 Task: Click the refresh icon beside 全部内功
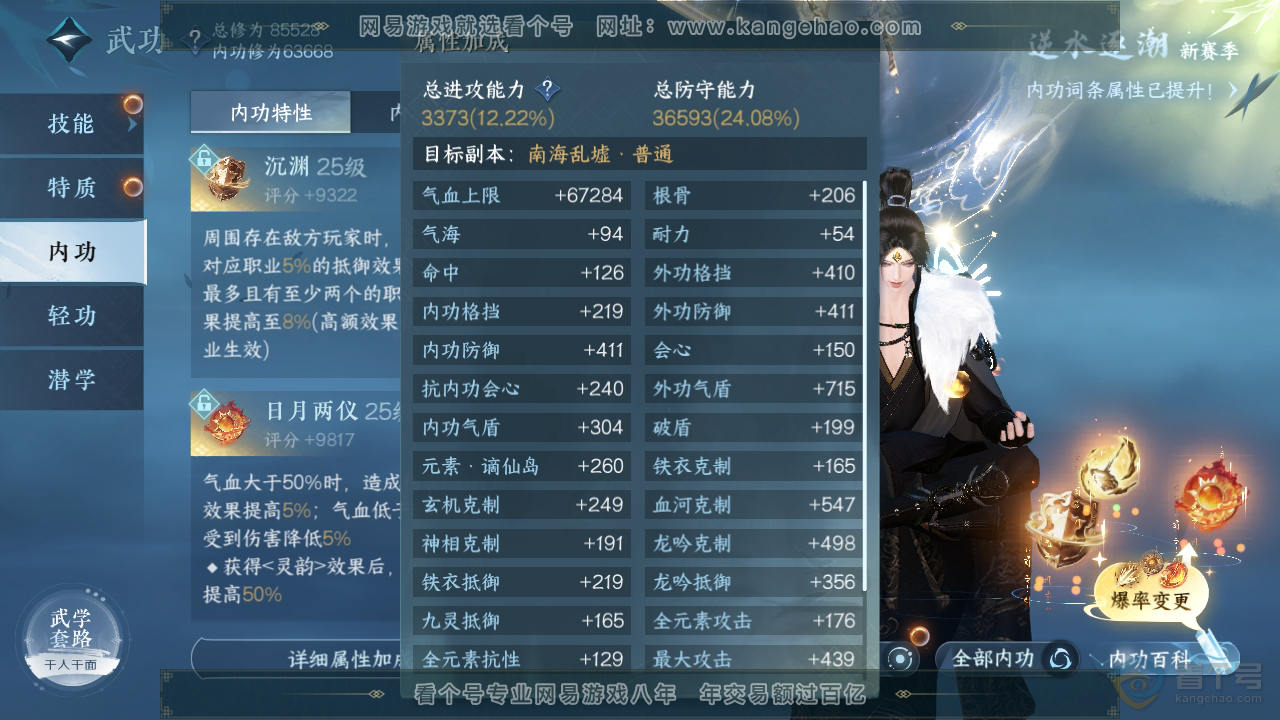click(x=1060, y=658)
